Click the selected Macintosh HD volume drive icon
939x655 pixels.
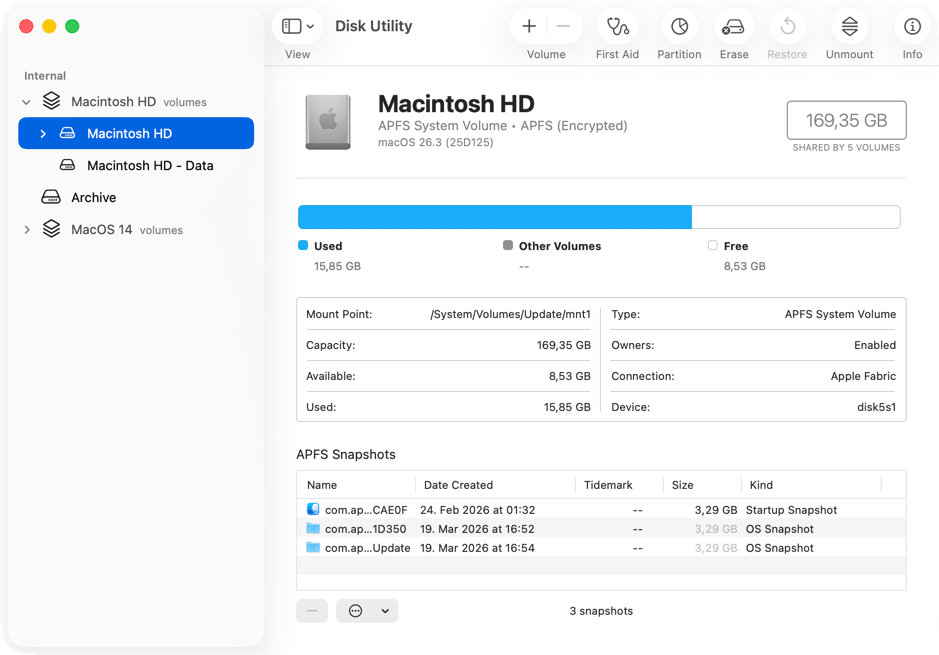point(68,133)
